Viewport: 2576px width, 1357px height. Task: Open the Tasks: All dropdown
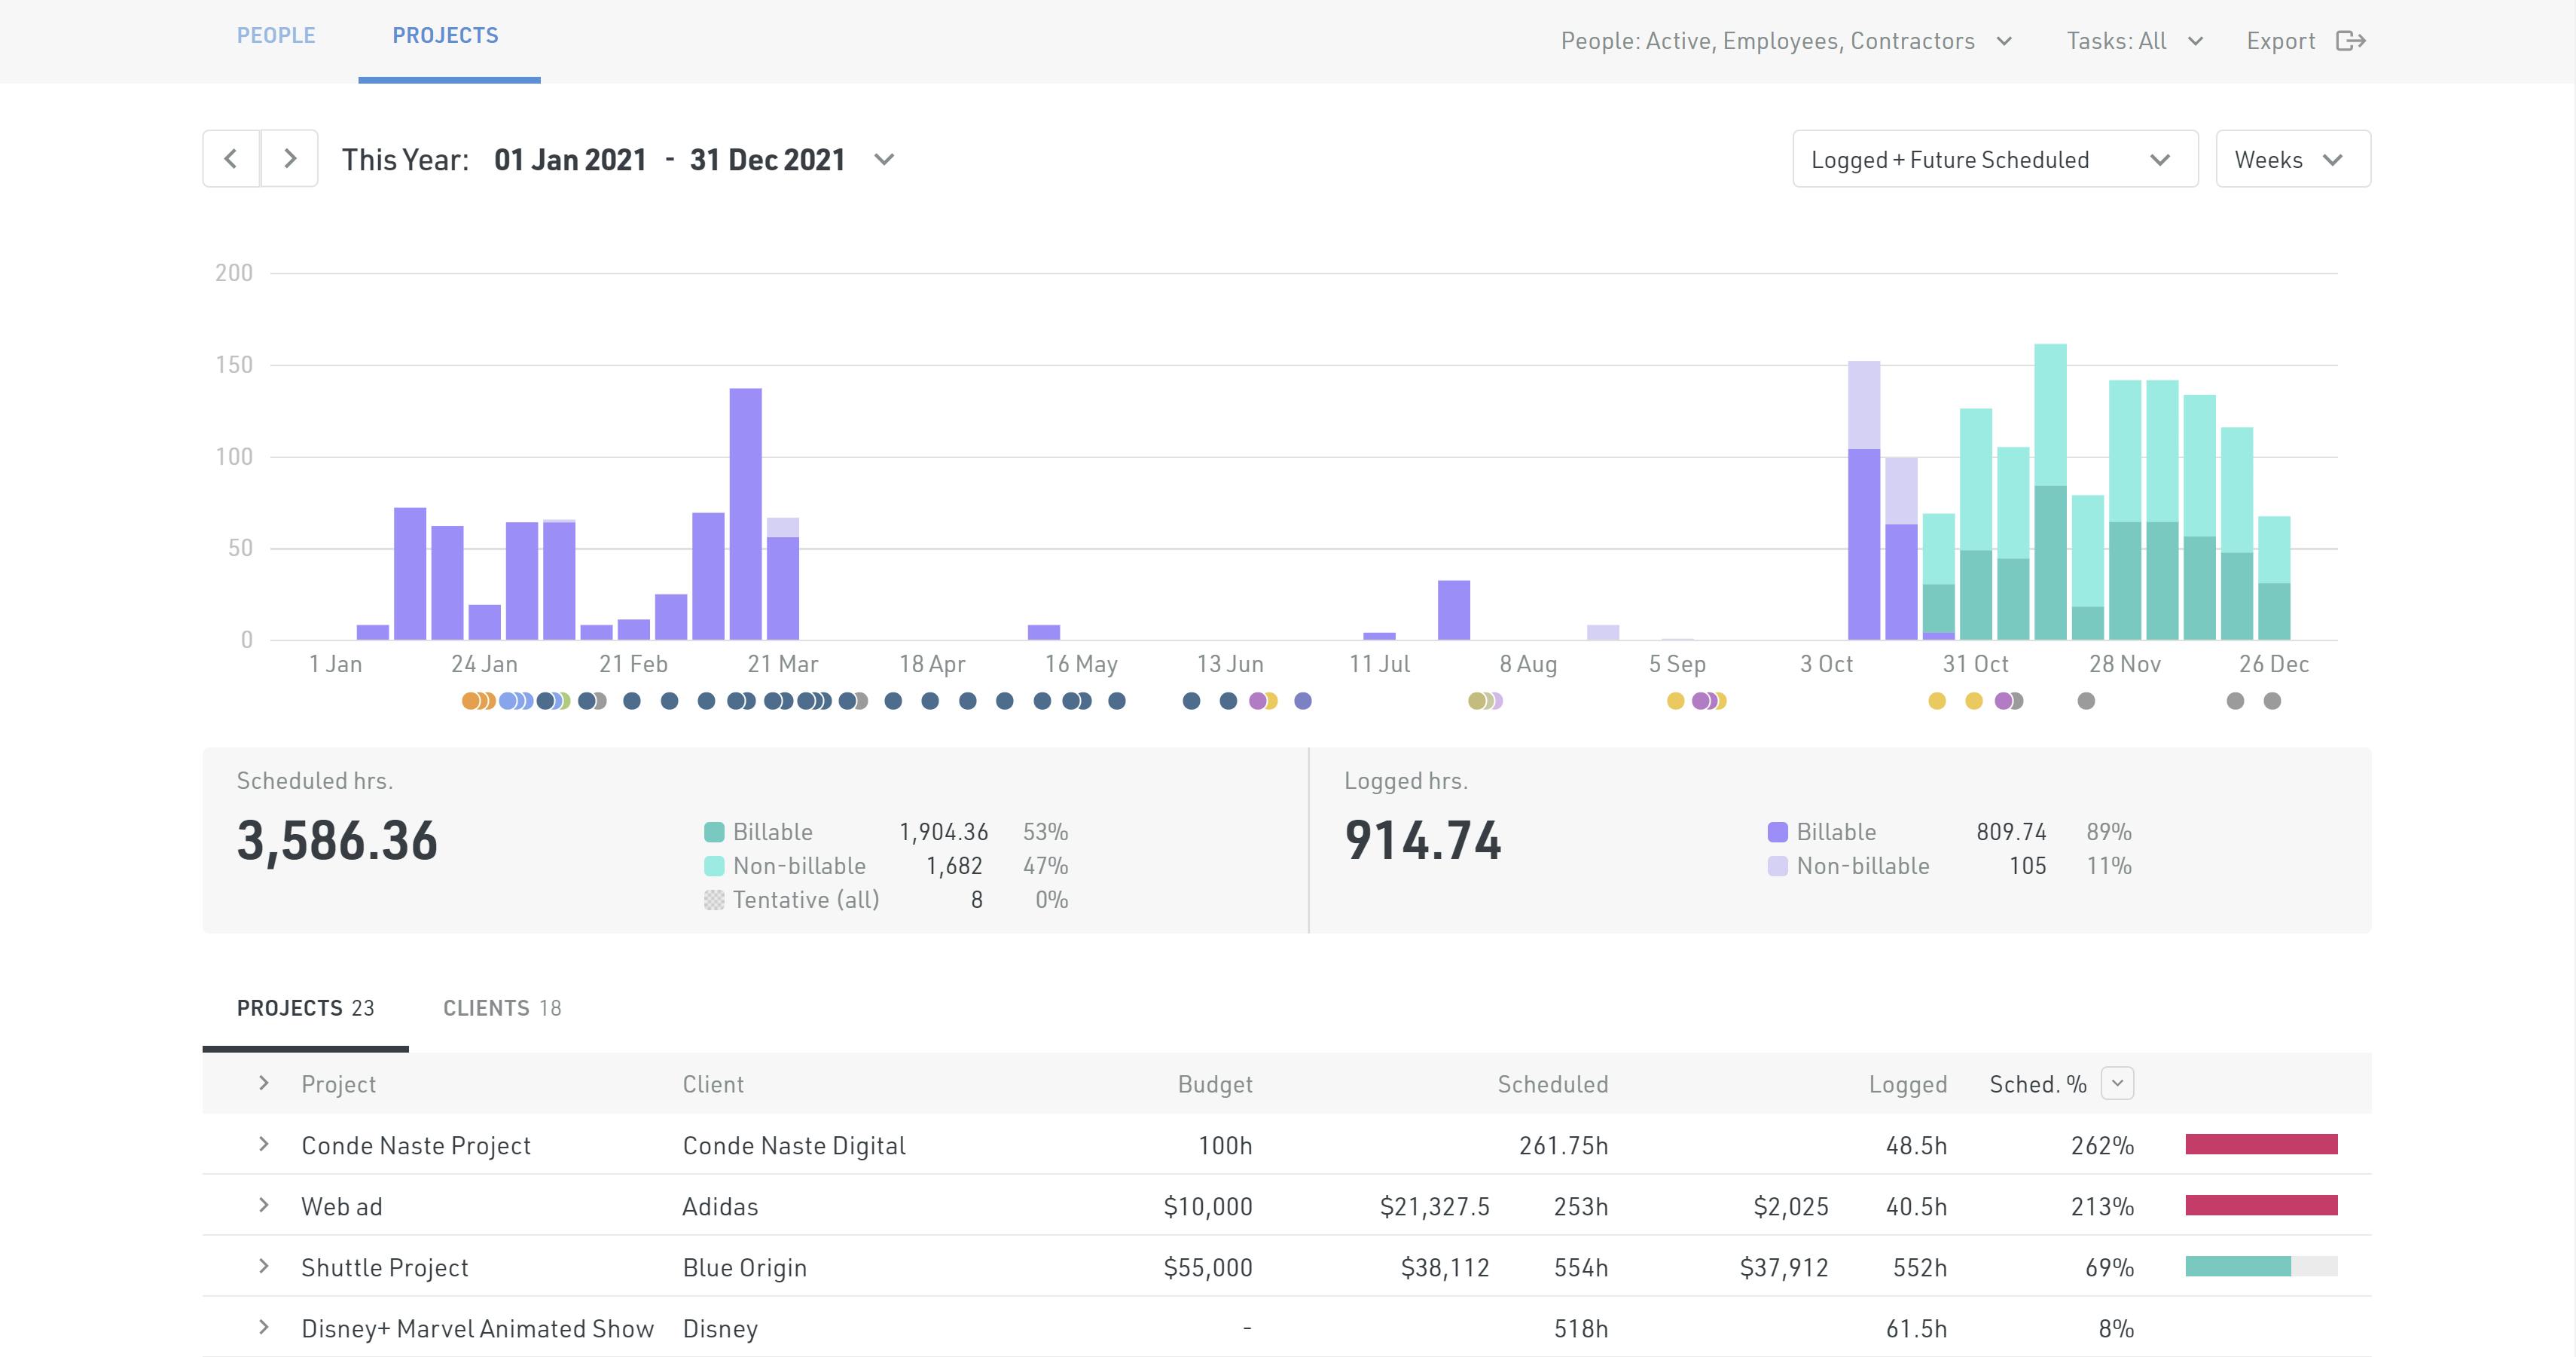pyautogui.click(x=2134, y=41)
